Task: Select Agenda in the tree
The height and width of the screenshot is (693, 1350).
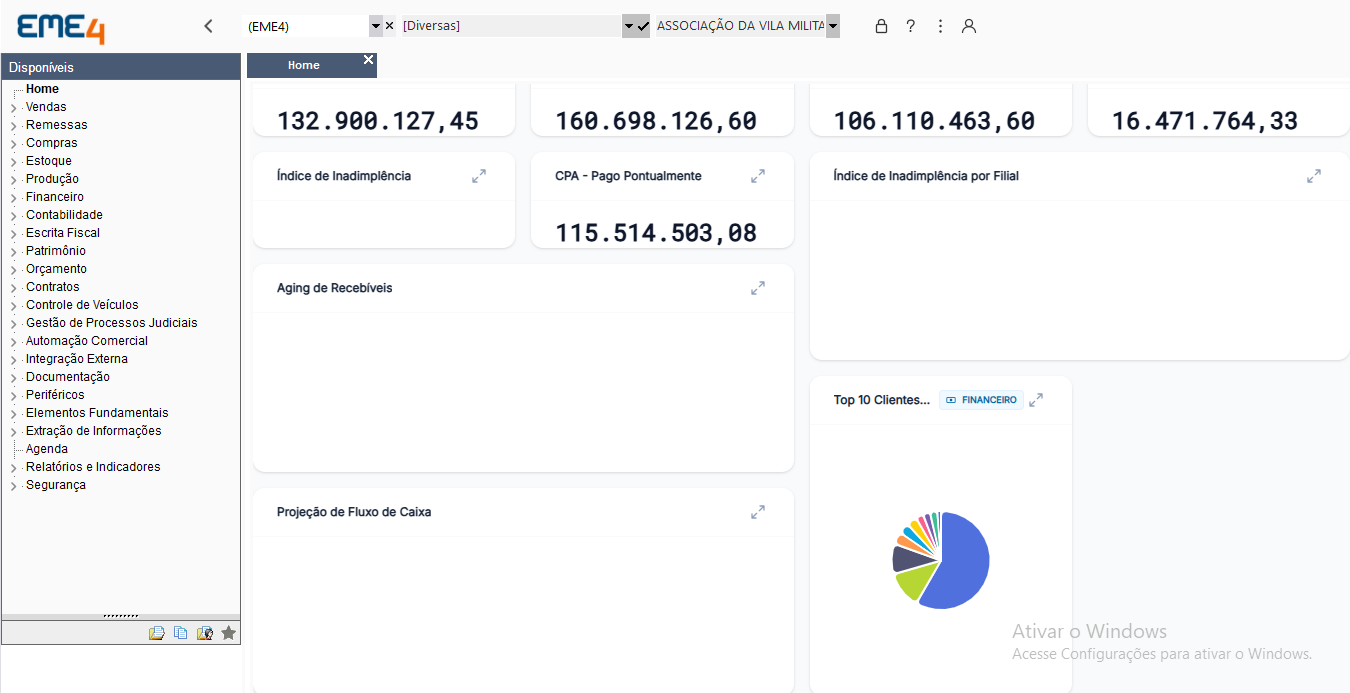Action: coord(47,449)
